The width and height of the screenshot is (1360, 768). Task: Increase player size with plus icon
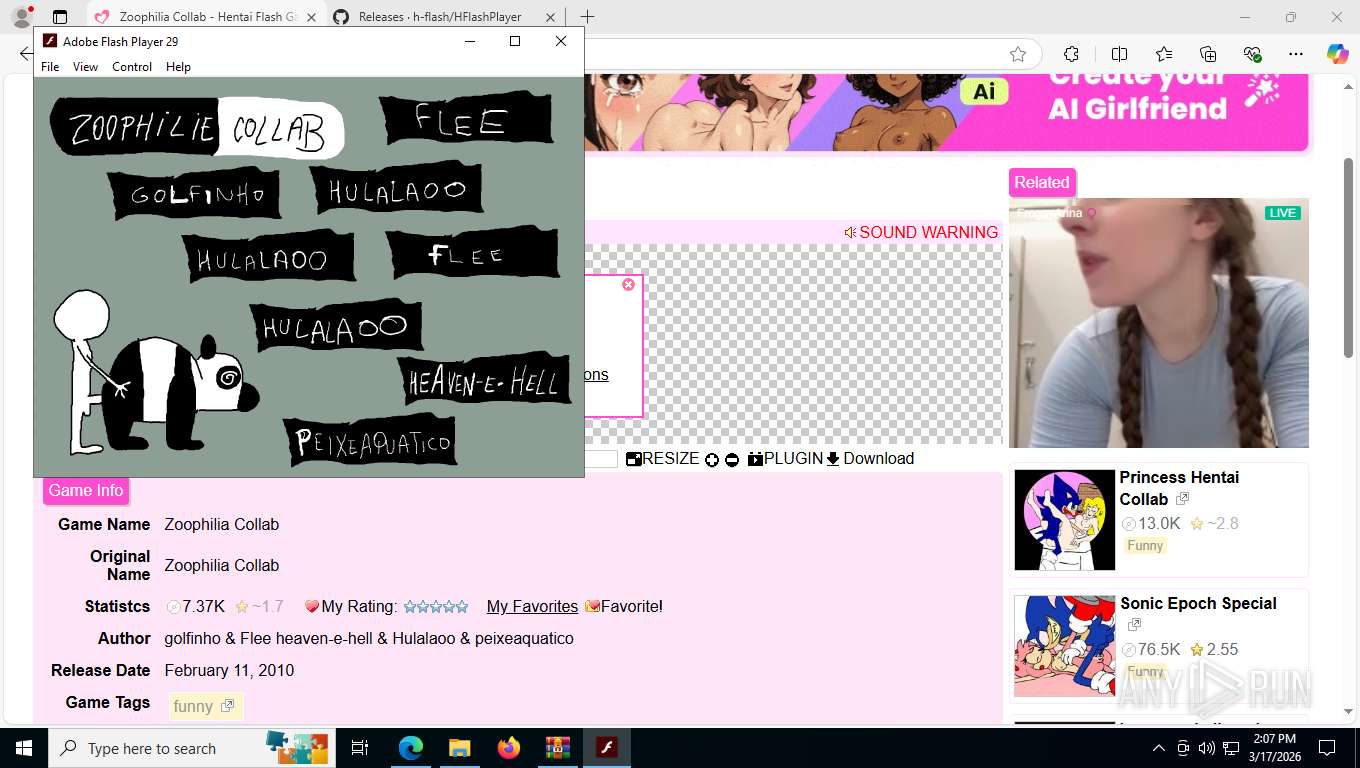click(712, 460)
